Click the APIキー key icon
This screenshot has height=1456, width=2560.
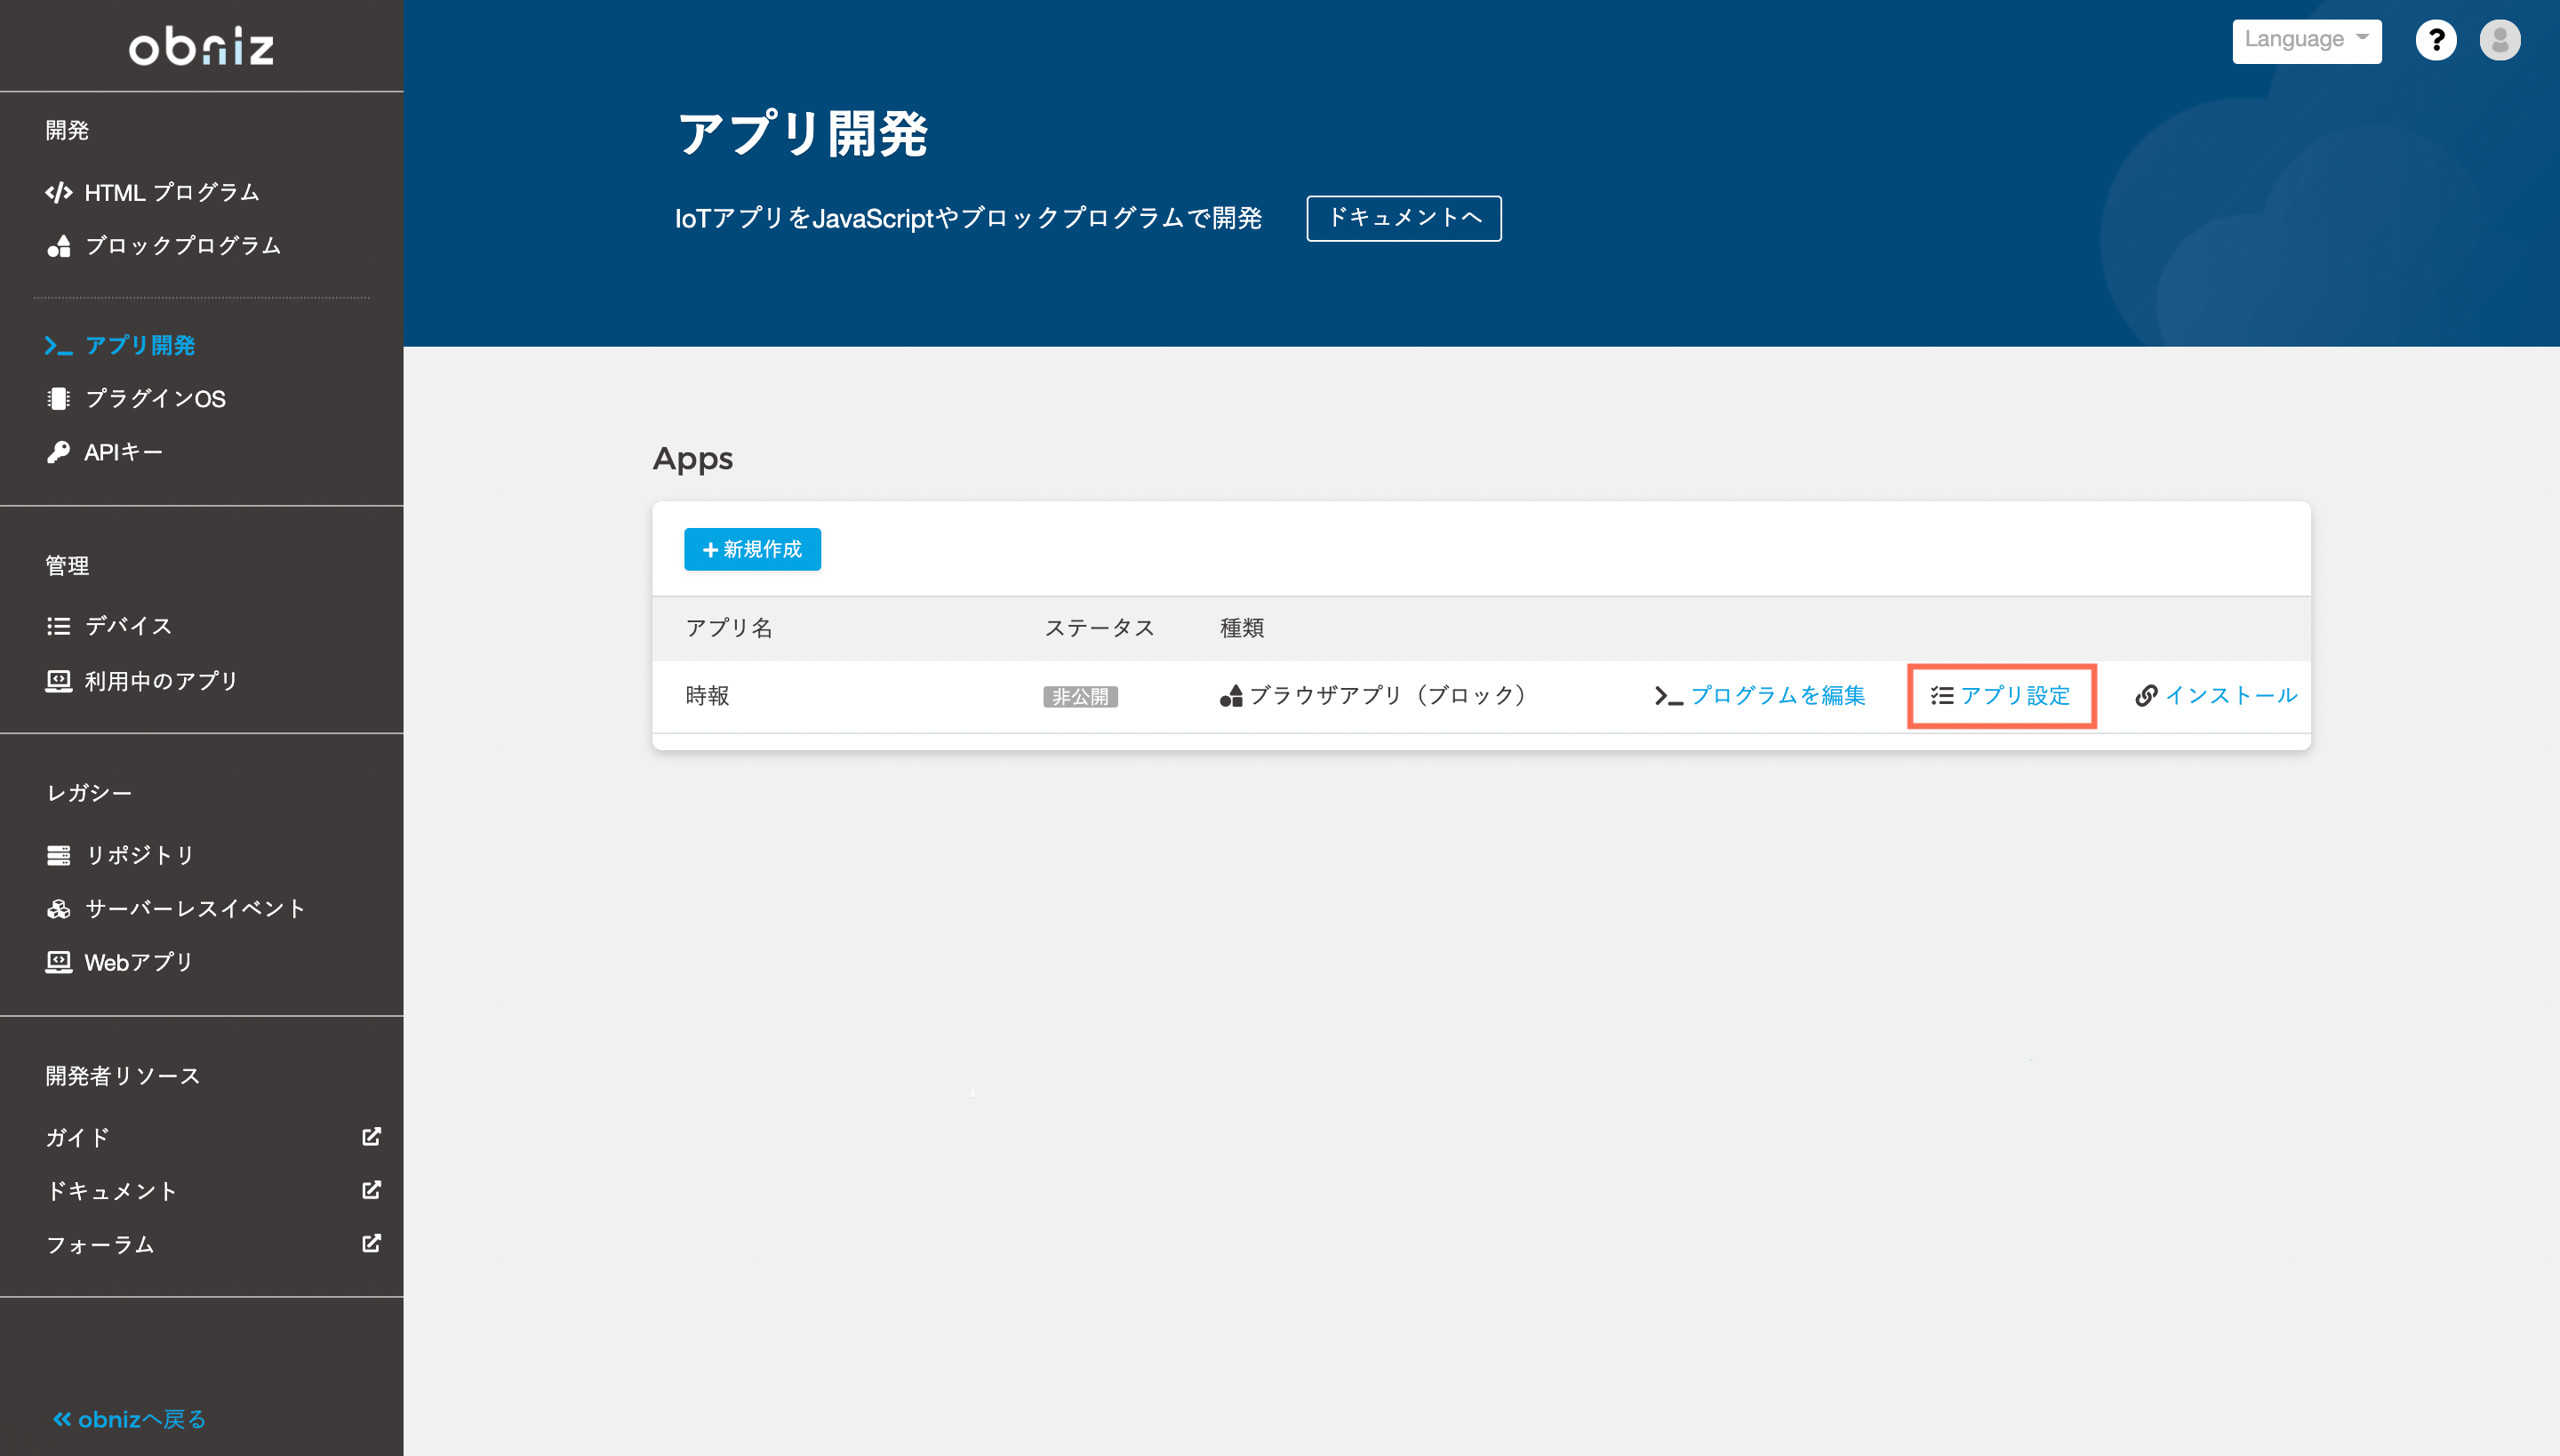[57, 452]
